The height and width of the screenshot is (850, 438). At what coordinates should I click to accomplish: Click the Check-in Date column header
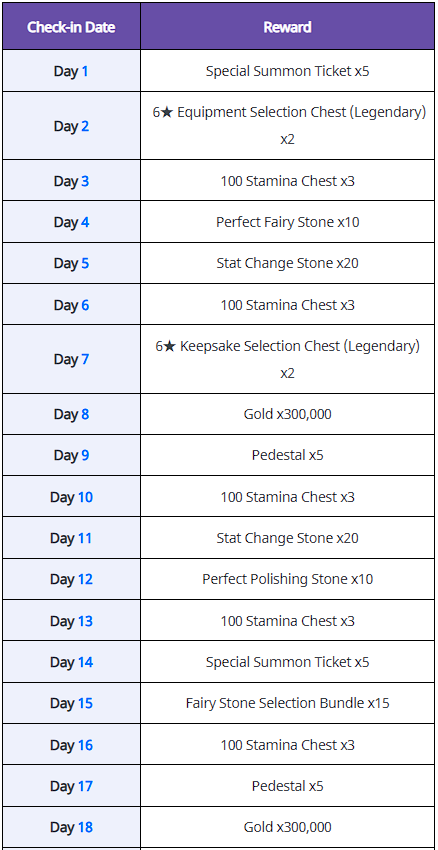tap(71, 27)
